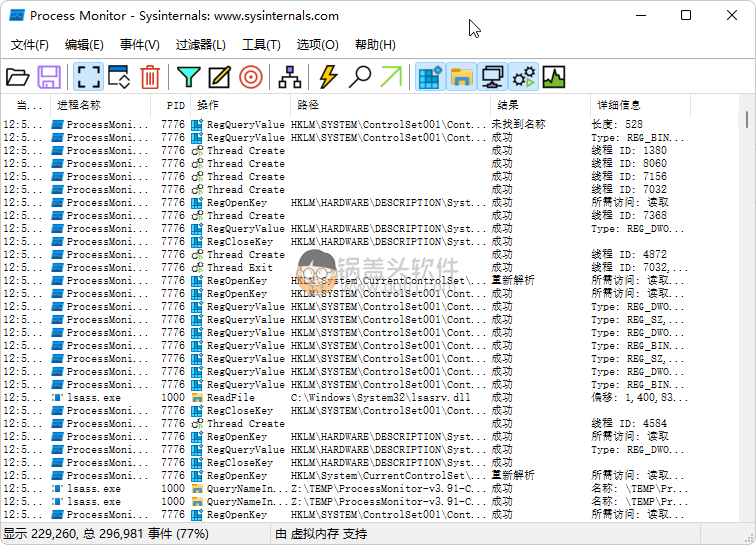This screenshot has height=545, width=756.
Task: Toggle the Capture events toolbar icon
Action: pyautogui.click(x=89, y=77)
